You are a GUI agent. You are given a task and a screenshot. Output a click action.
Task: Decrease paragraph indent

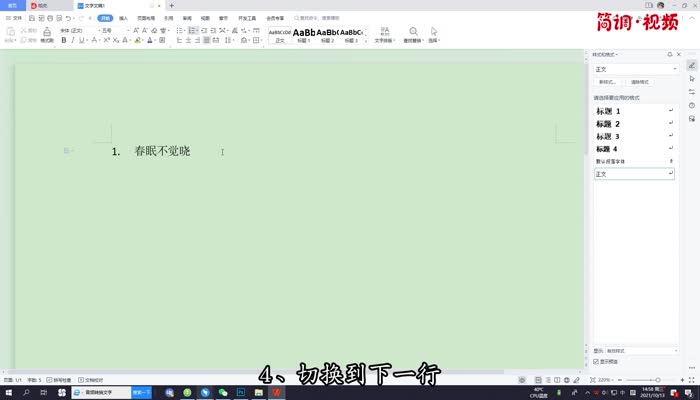tap(204, 30)
